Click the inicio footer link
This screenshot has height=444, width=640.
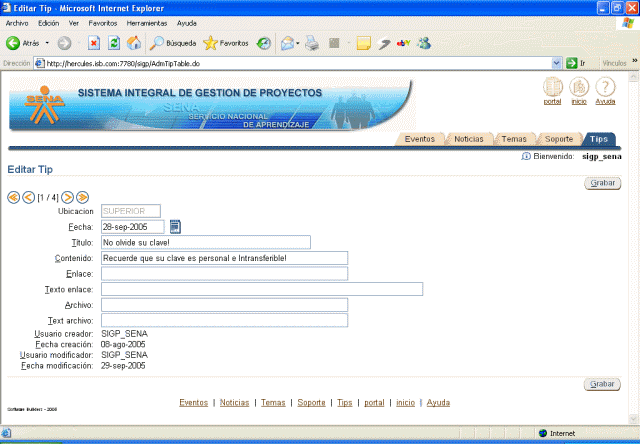[405, 403]
